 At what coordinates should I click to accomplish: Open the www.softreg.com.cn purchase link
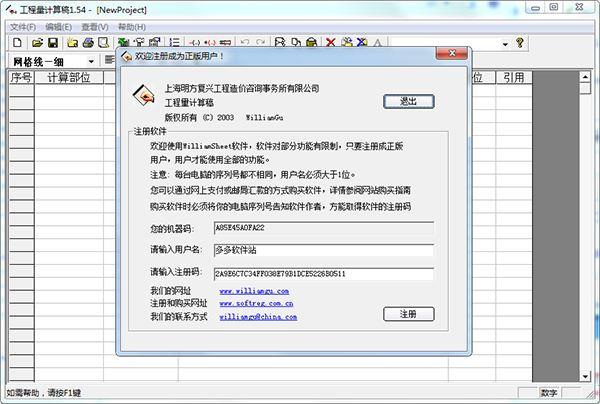click(256, 303)
